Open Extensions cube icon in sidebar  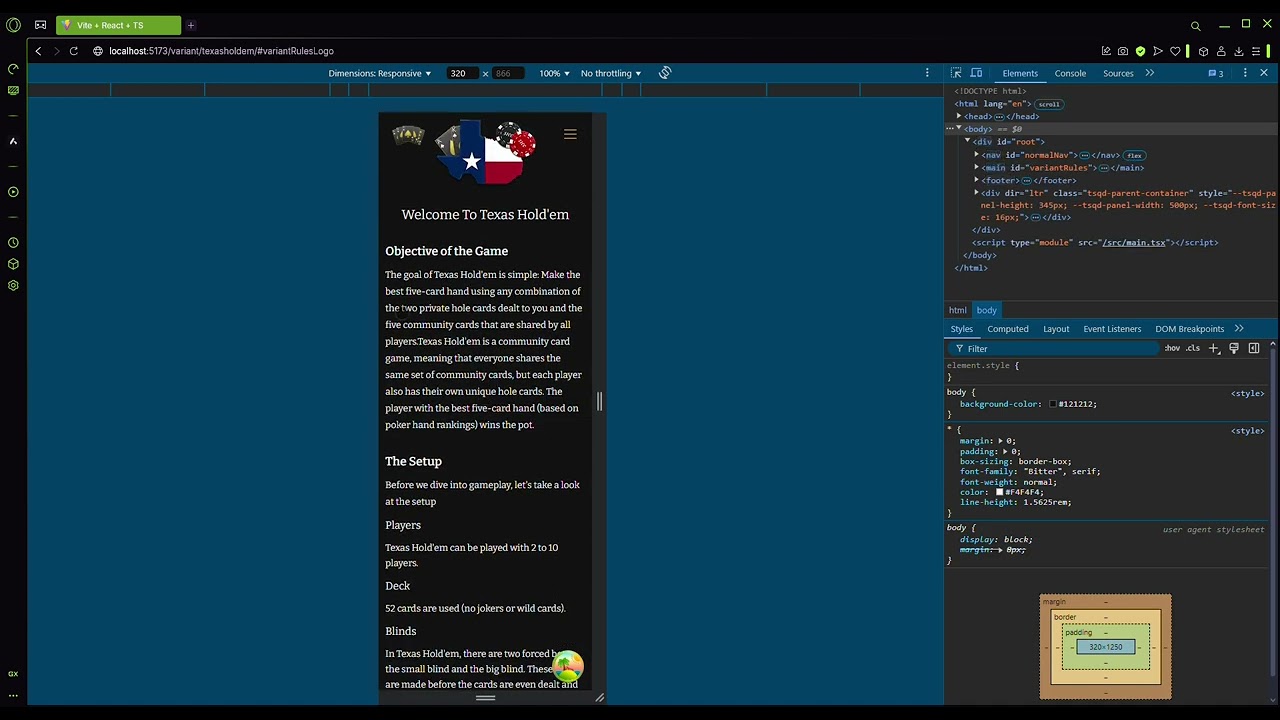pos(13,264)
